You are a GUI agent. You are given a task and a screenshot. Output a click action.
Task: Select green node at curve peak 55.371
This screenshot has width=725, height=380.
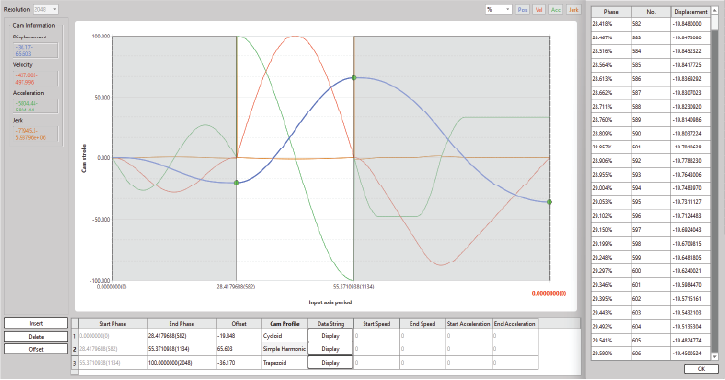tap(354, 78)
